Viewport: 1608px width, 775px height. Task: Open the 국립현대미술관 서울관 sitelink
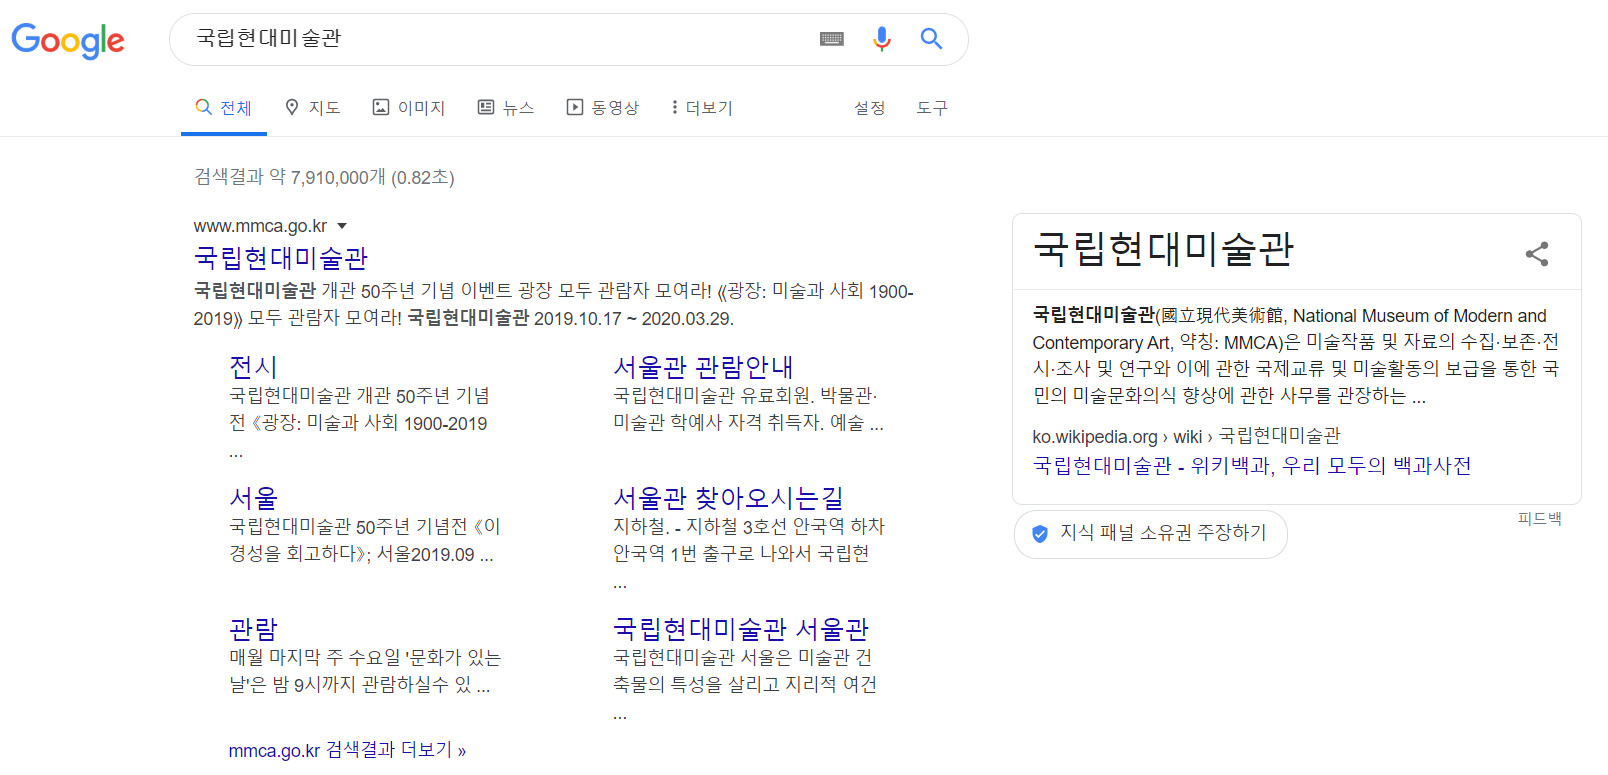point(741,629)
